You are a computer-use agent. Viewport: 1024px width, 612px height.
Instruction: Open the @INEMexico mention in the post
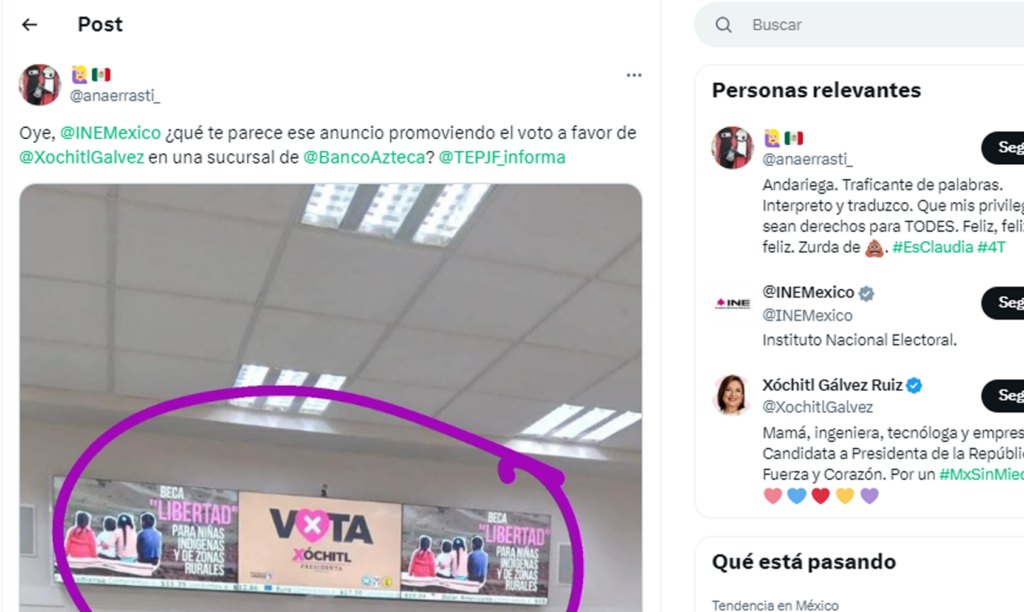tap(110, 133)
